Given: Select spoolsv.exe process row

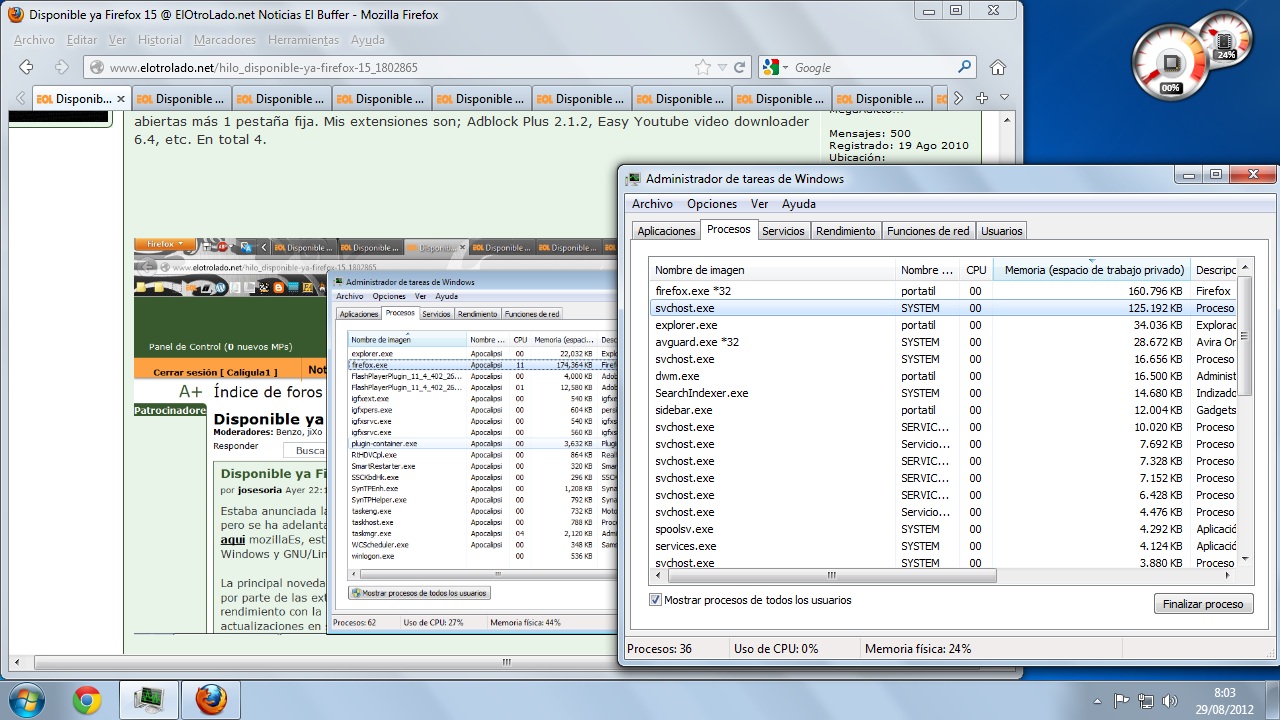Looking at the screenshot, I should coord(943,529).
